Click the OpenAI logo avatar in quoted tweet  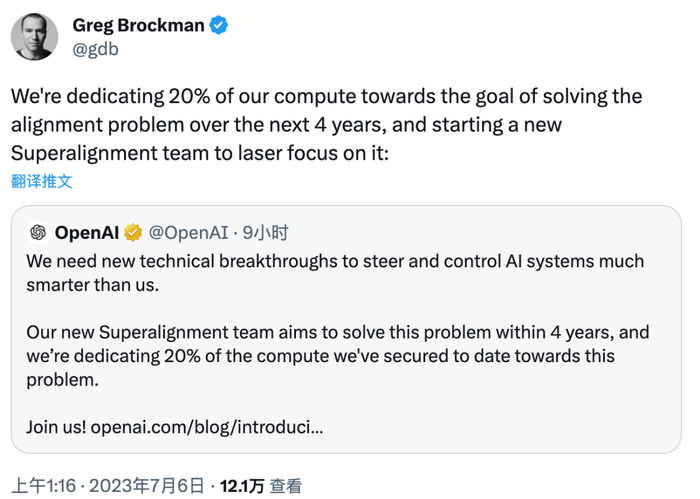[x=38, y=233]
